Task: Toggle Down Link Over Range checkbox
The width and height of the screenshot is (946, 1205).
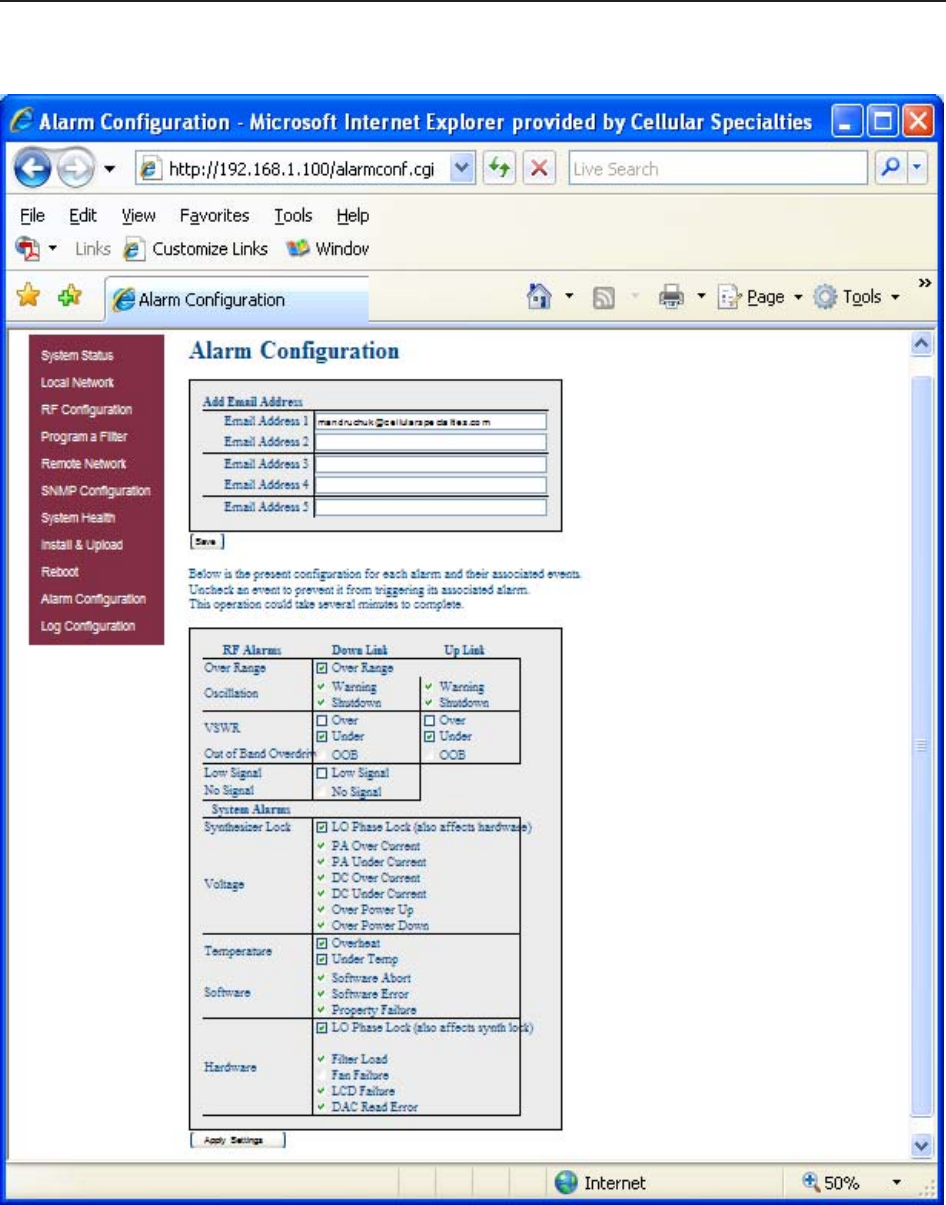Action: tap(321, 668)
